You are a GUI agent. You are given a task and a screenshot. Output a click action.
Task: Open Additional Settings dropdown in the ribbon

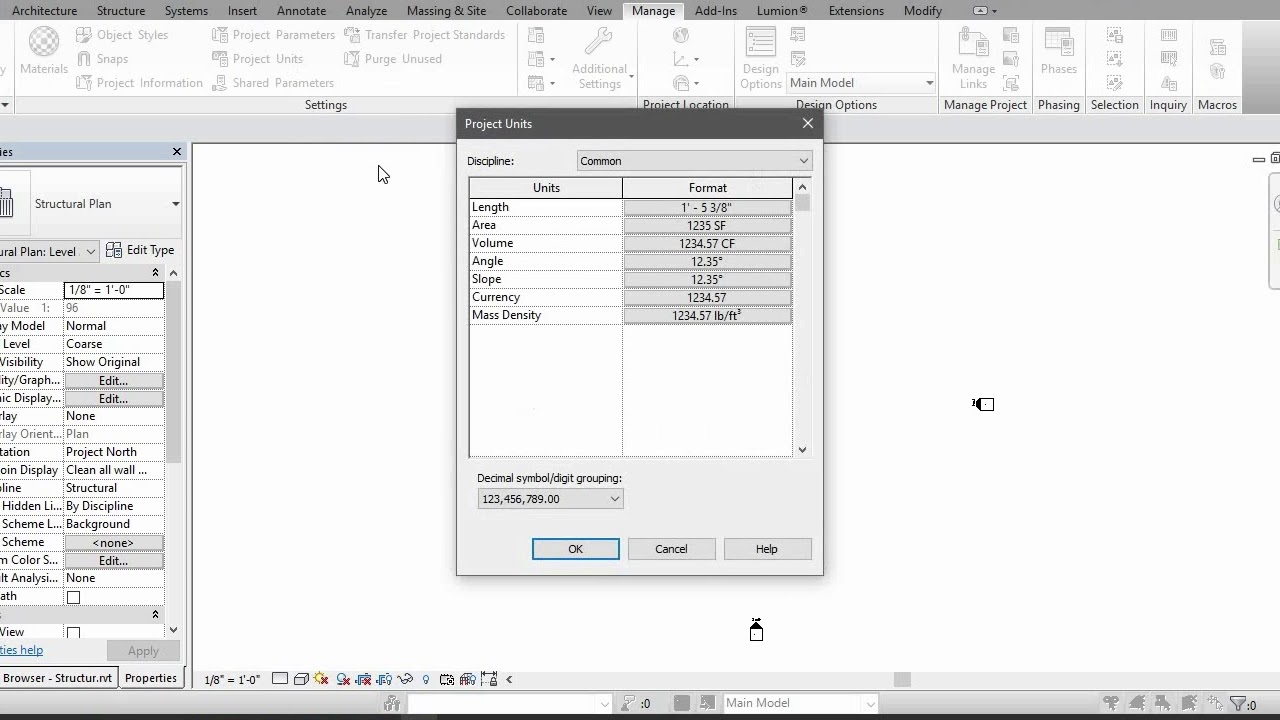600,59
